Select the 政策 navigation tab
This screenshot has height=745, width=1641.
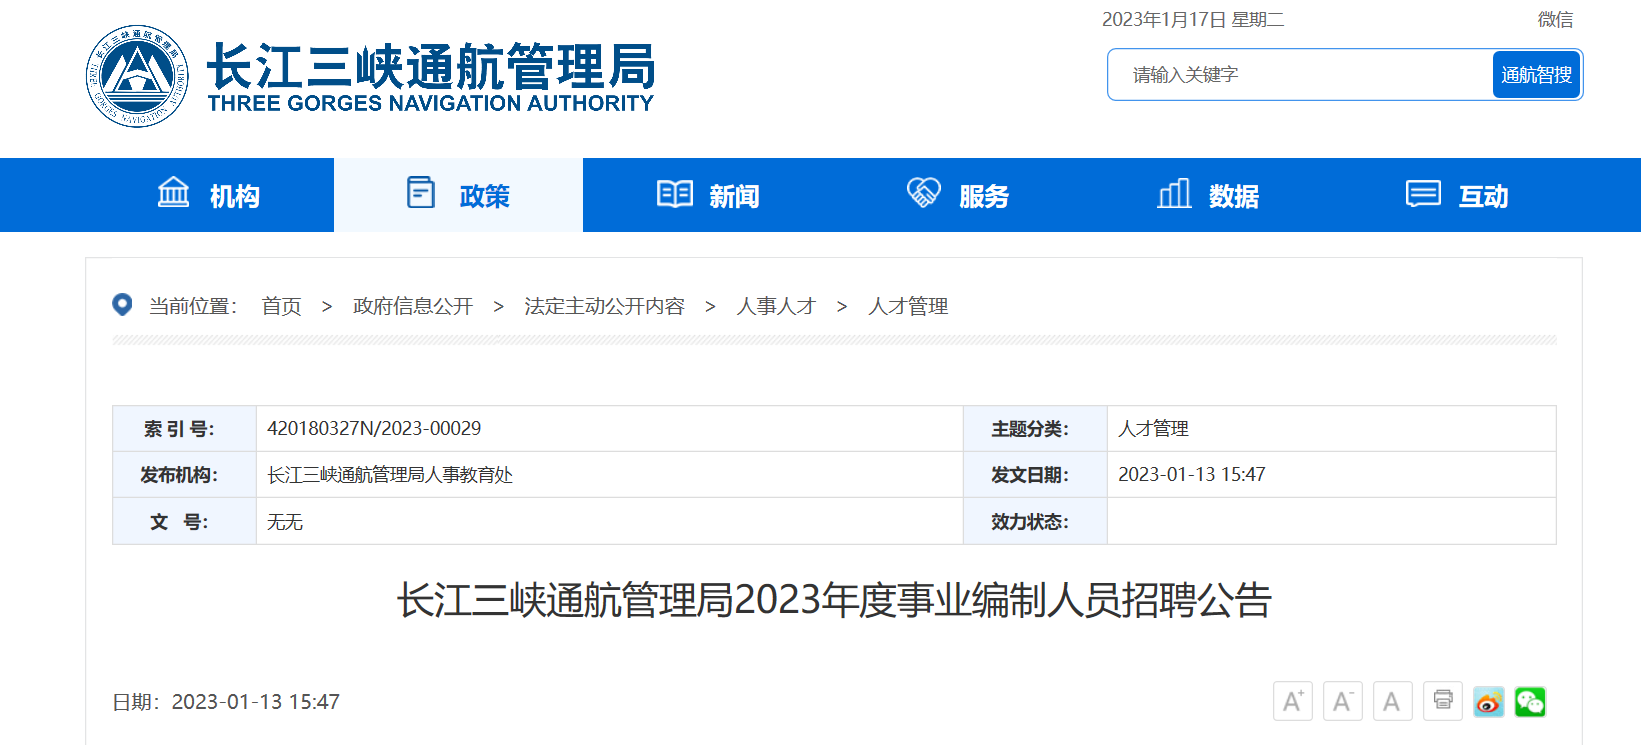coord(459,195)
